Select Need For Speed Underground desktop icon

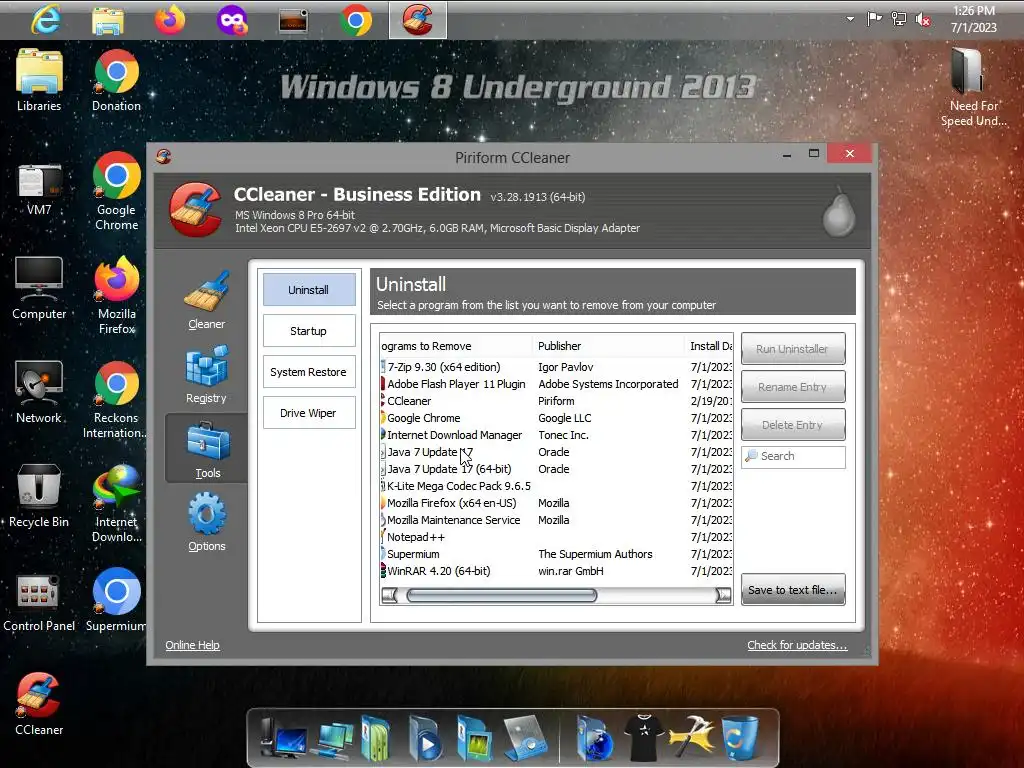[x=974, y=88]
